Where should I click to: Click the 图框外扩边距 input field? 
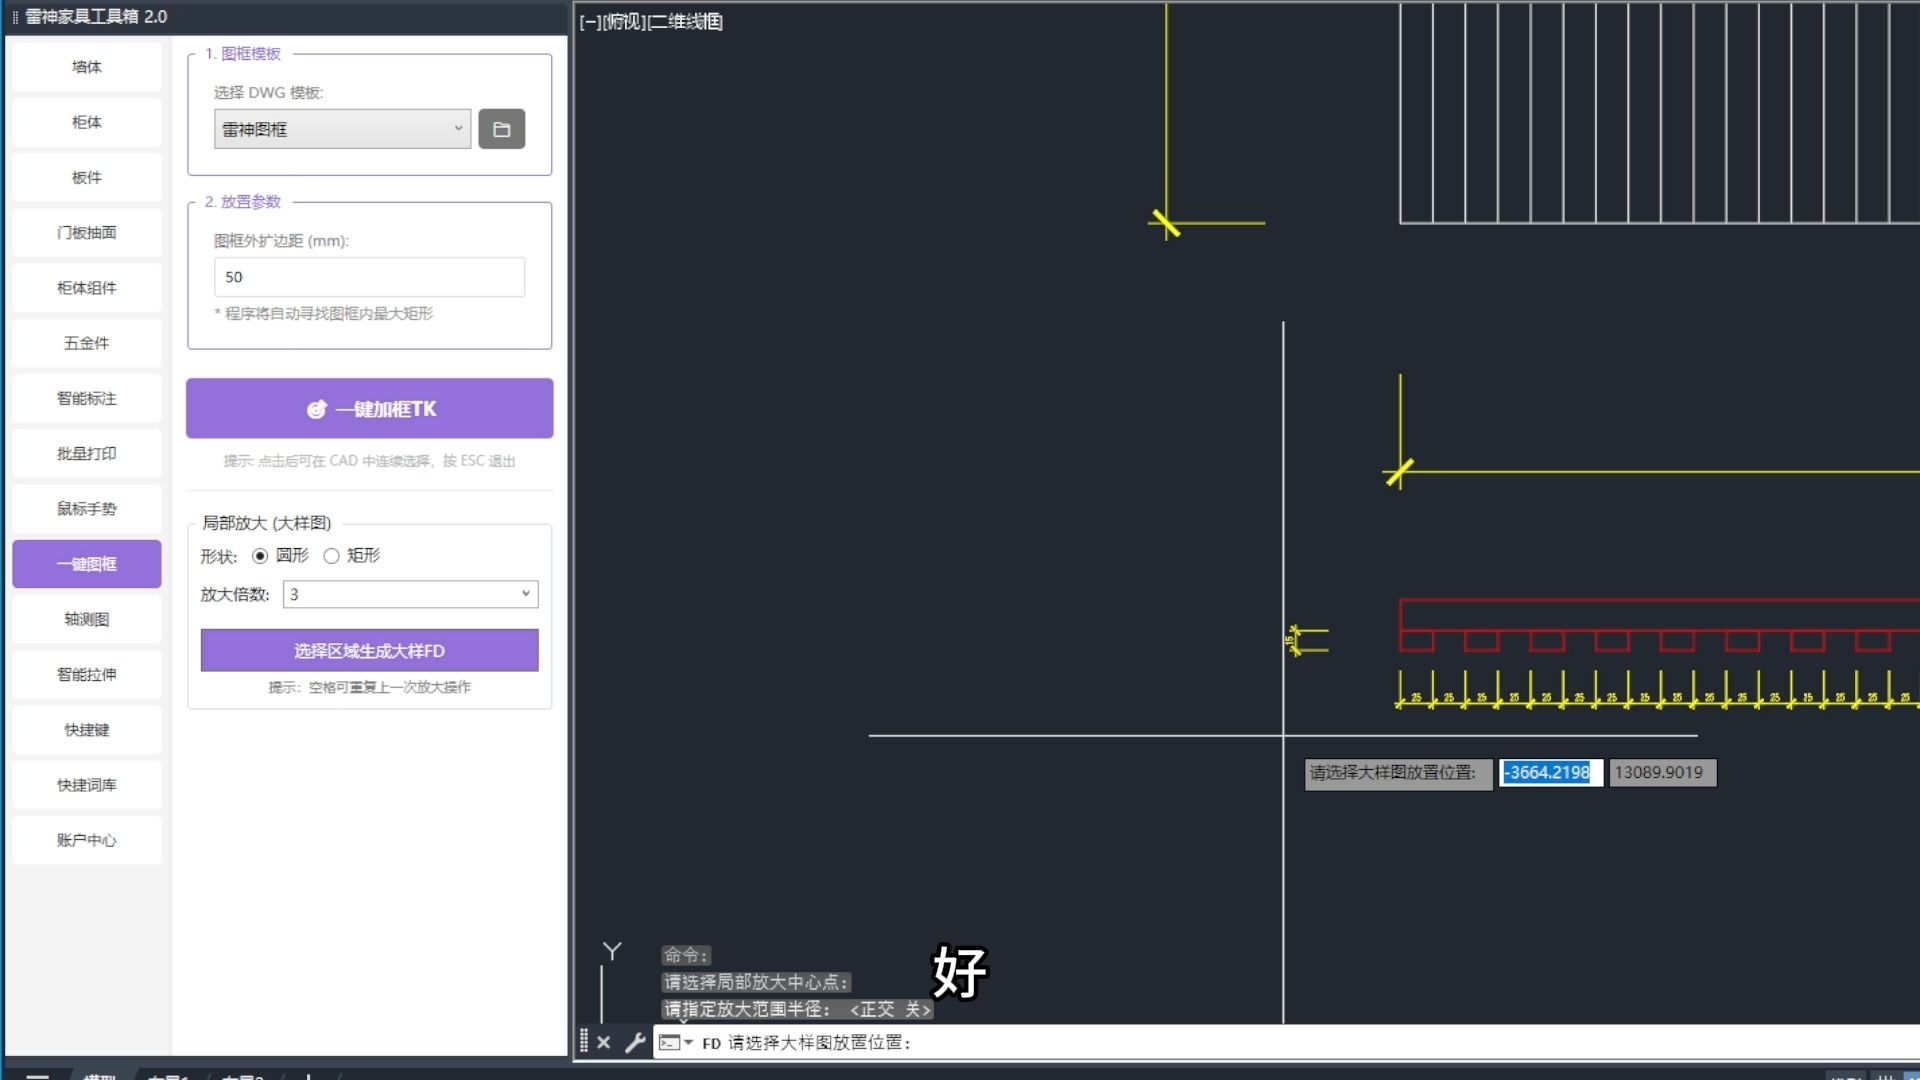coord(369,277)
